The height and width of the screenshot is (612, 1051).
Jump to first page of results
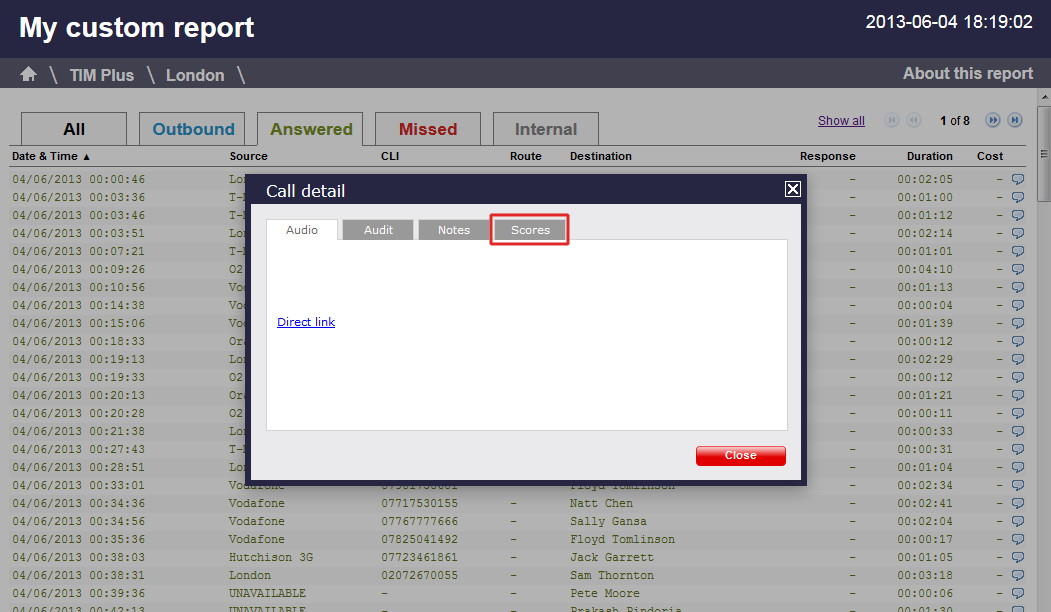tap(892, 120)
